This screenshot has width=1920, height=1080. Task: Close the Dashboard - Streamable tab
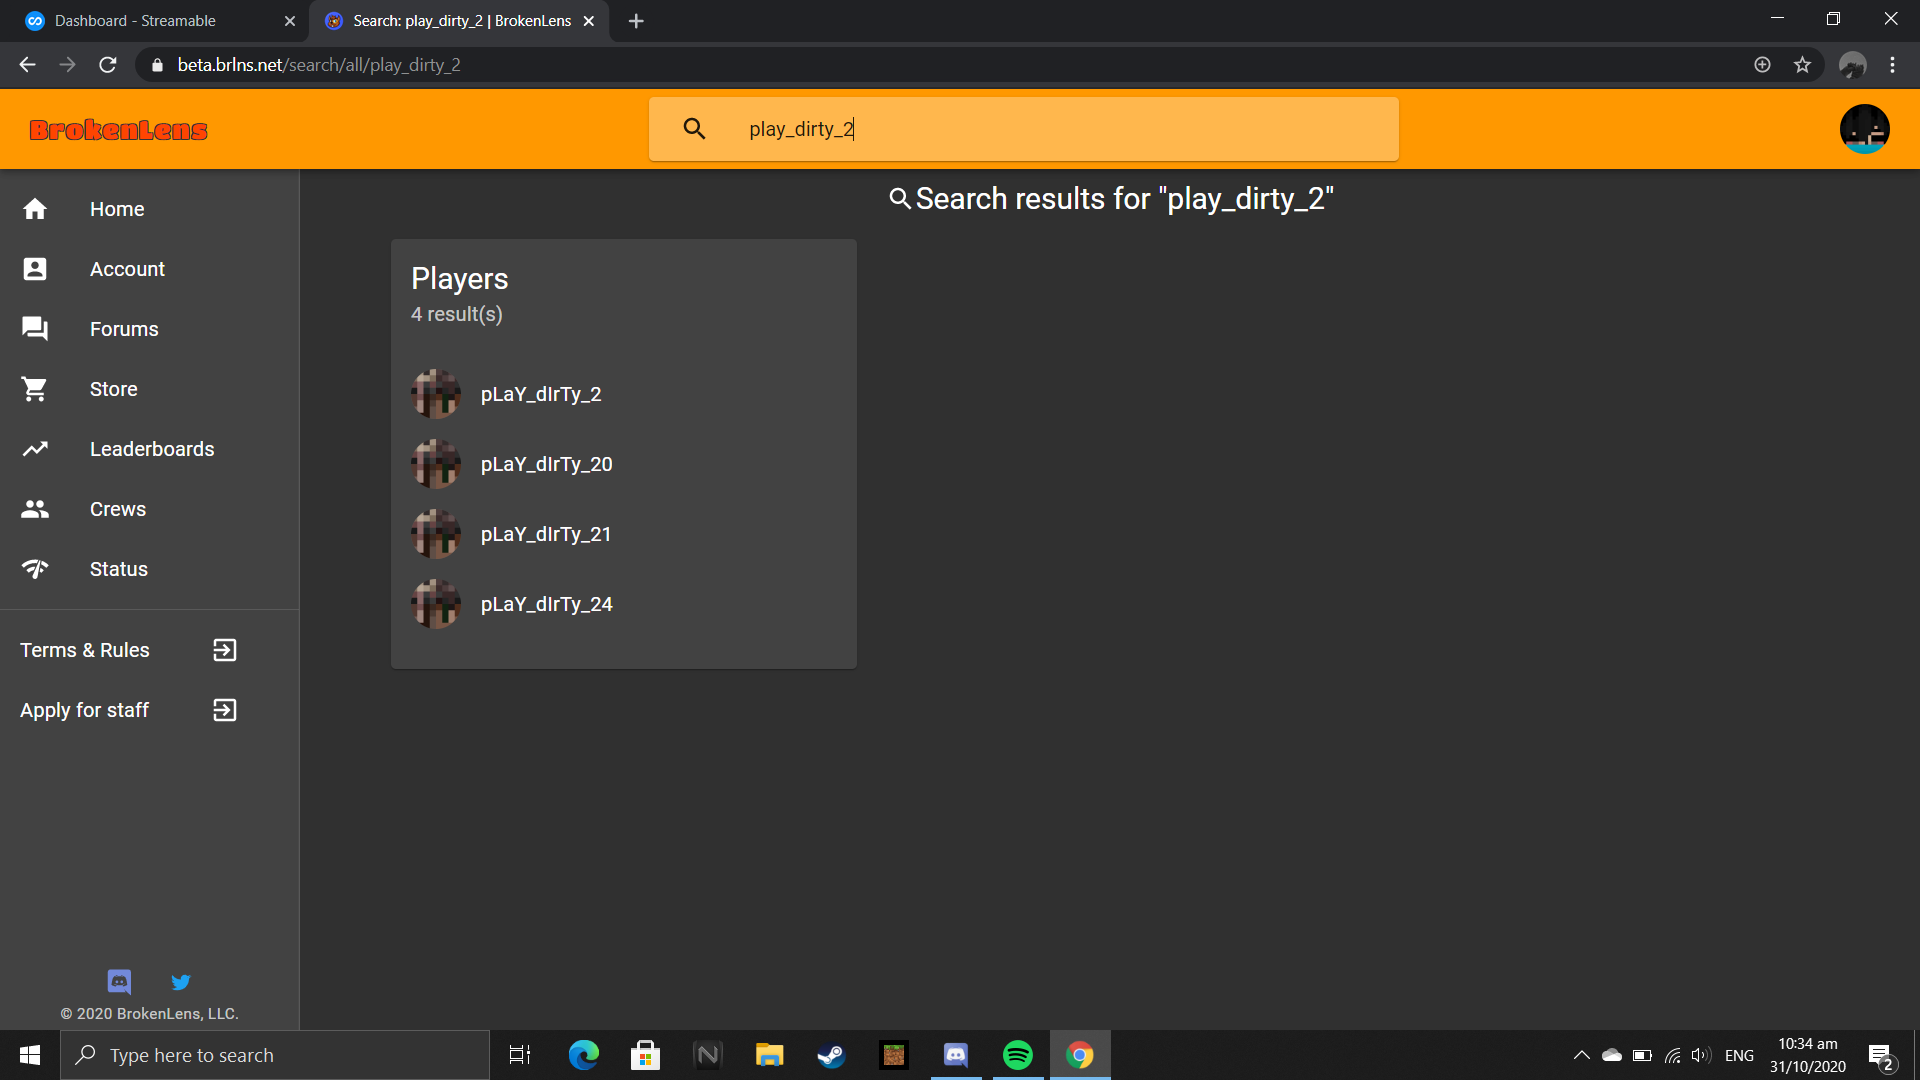pyautogui.click(x=290, y=21)
